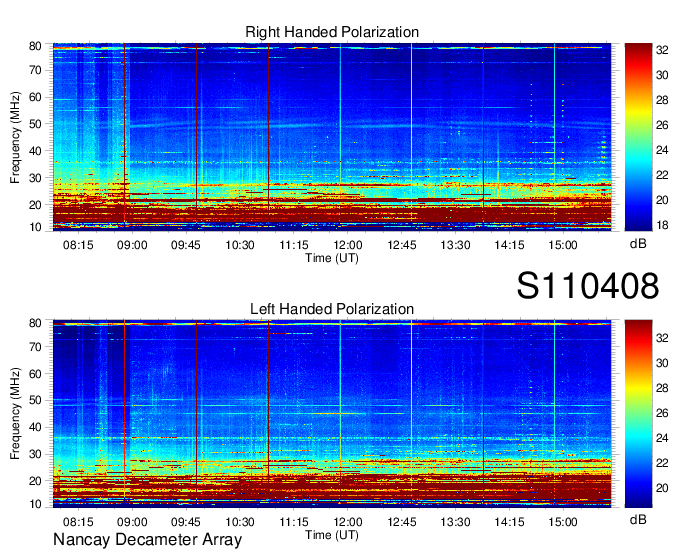Click the dB label under bottom color bar
680x552 pixels.
[638, 519]
